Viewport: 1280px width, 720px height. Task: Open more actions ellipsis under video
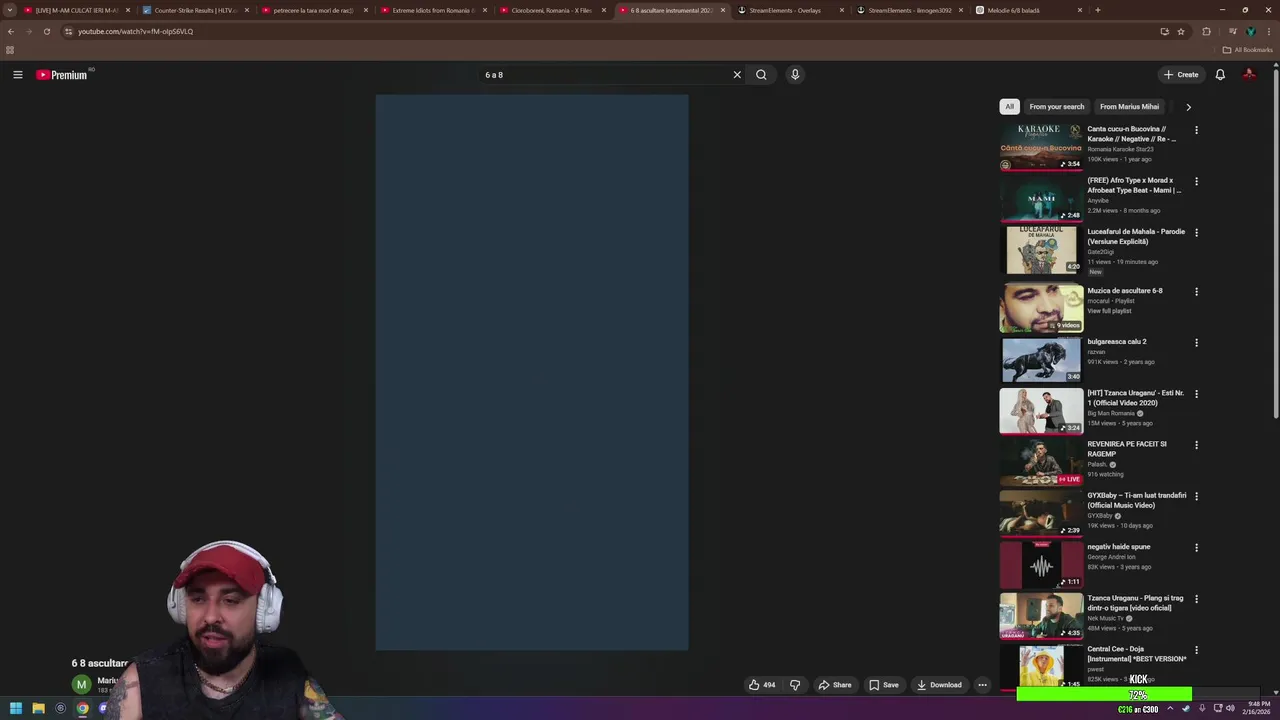982,685
